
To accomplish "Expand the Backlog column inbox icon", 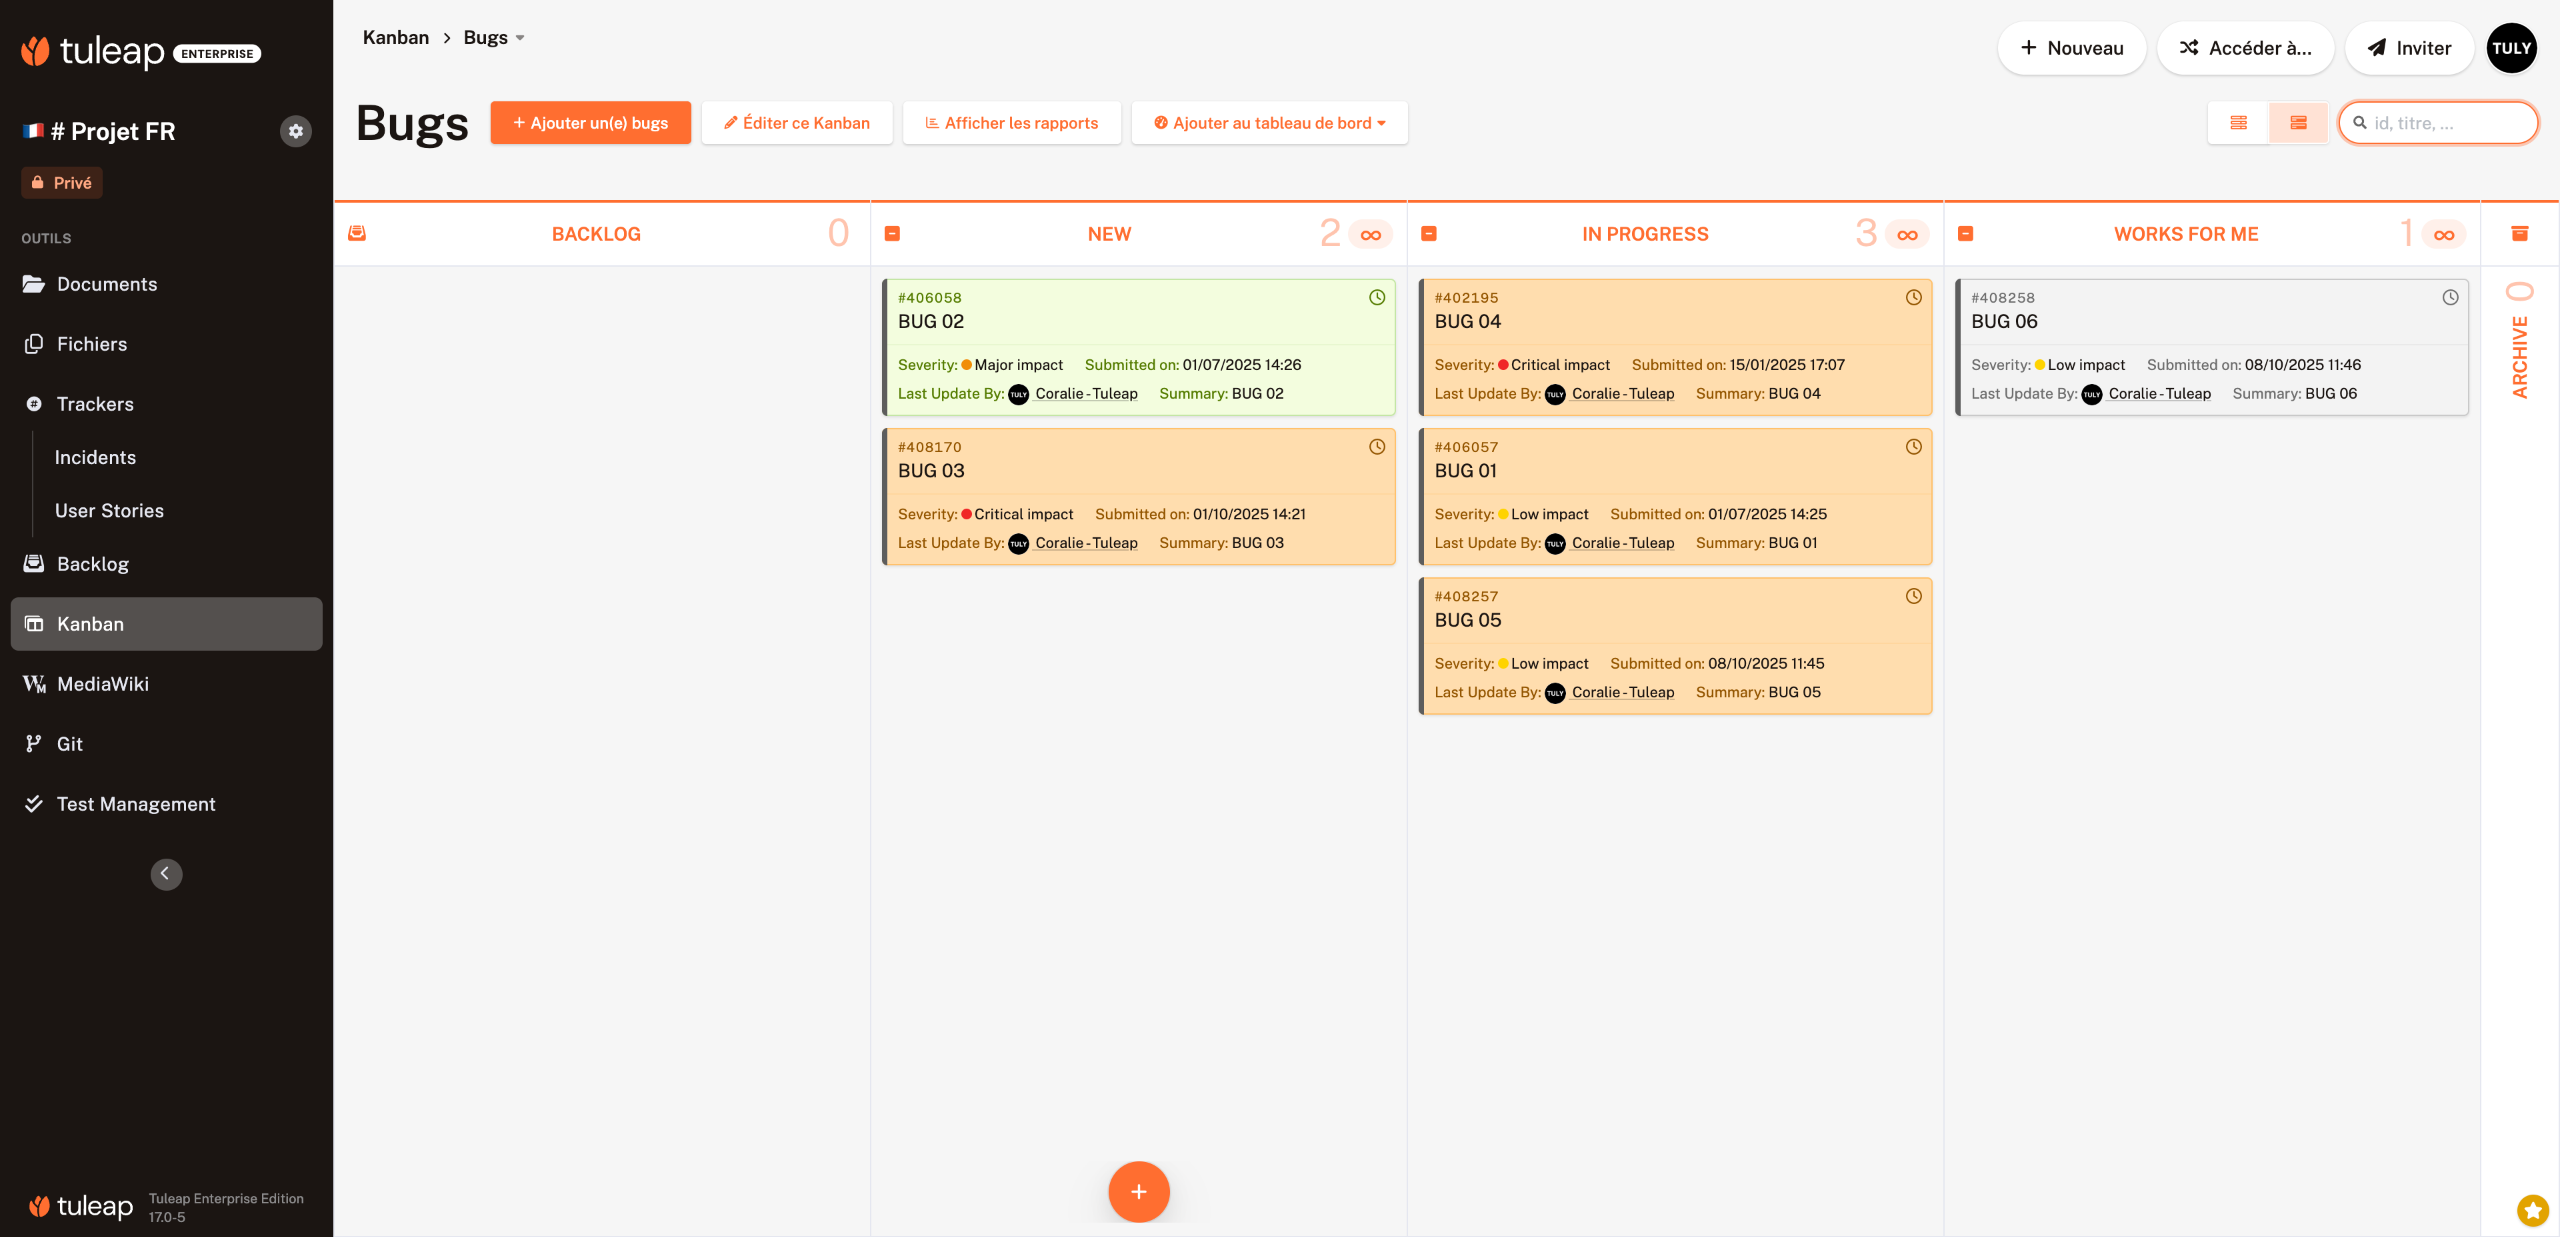I will [357, 233].
